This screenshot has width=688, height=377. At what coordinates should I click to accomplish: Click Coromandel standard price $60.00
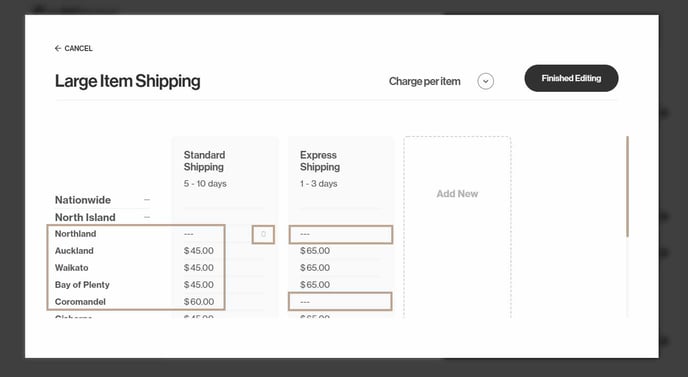tap(199, 302)
